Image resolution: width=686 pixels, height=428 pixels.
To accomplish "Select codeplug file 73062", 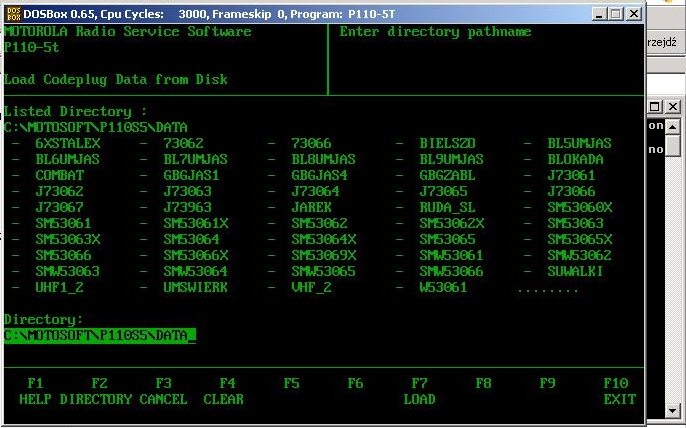I will 184,143.
